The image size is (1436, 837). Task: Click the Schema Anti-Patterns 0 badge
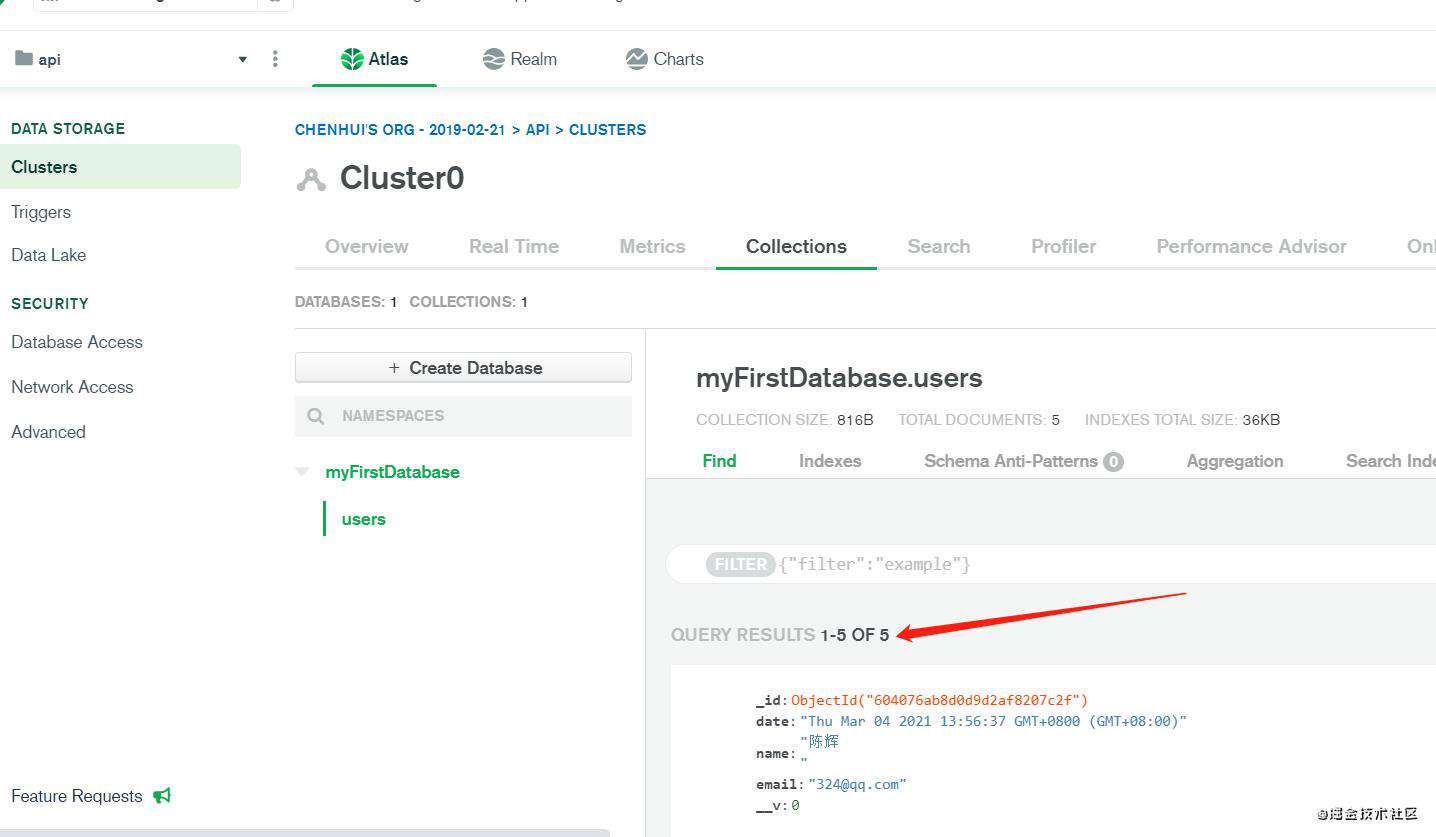(x=1113, y=462)
